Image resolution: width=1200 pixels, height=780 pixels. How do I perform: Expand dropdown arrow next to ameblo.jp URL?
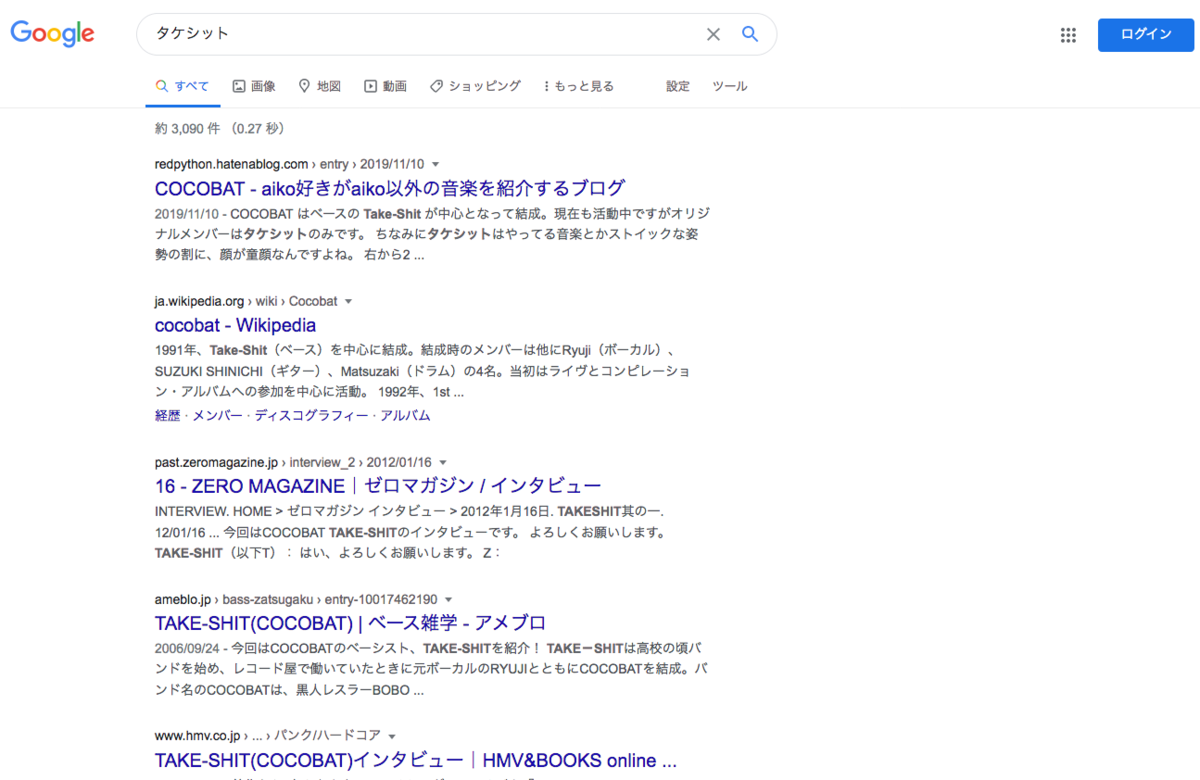tap(449, 600)
